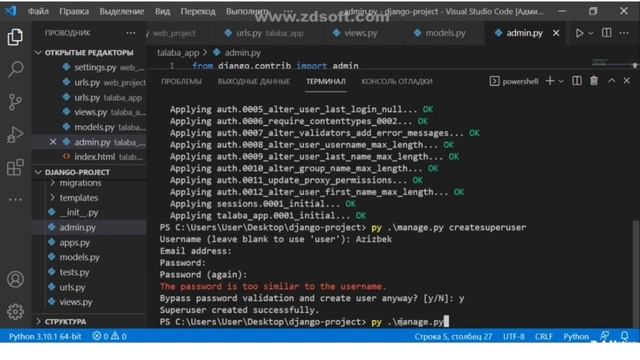Open the Accounts menu icon

coord(15,280)
